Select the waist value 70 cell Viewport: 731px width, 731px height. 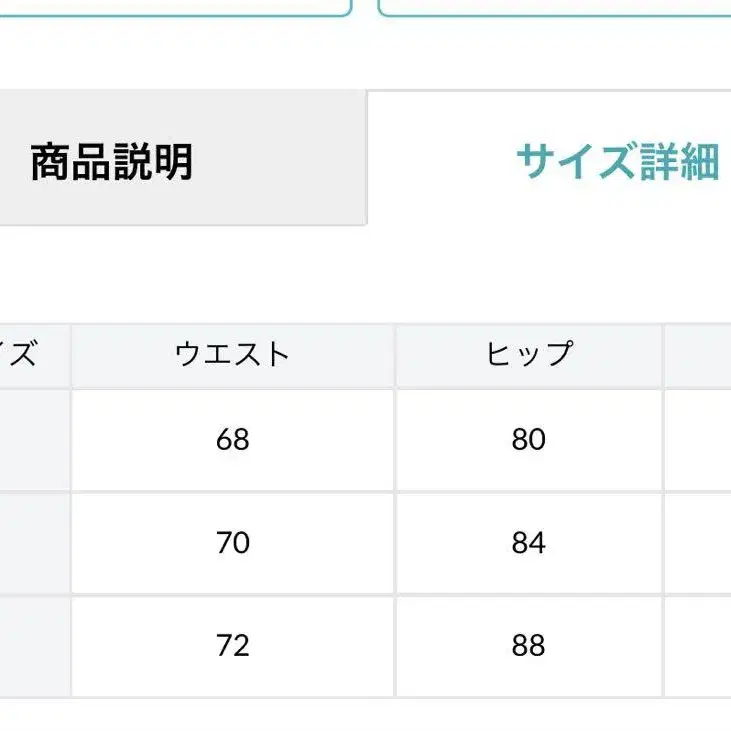coord(232,543)
